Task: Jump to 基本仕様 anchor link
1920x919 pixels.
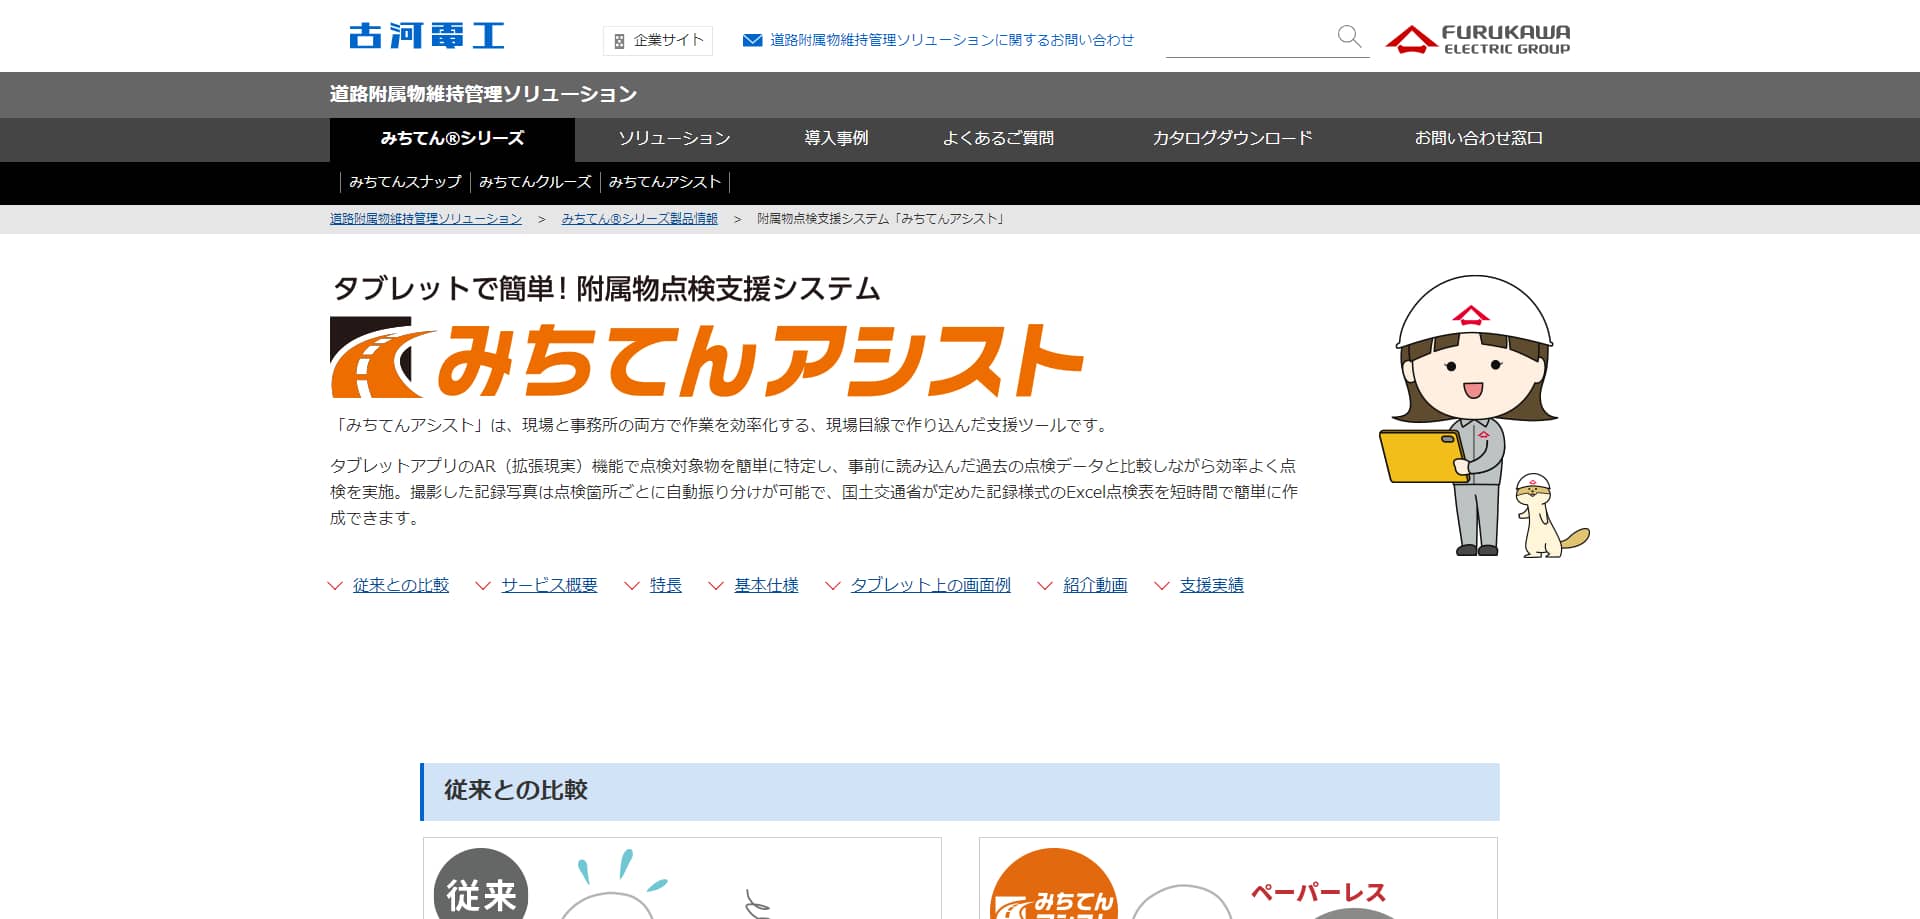Action: point(766,586)
